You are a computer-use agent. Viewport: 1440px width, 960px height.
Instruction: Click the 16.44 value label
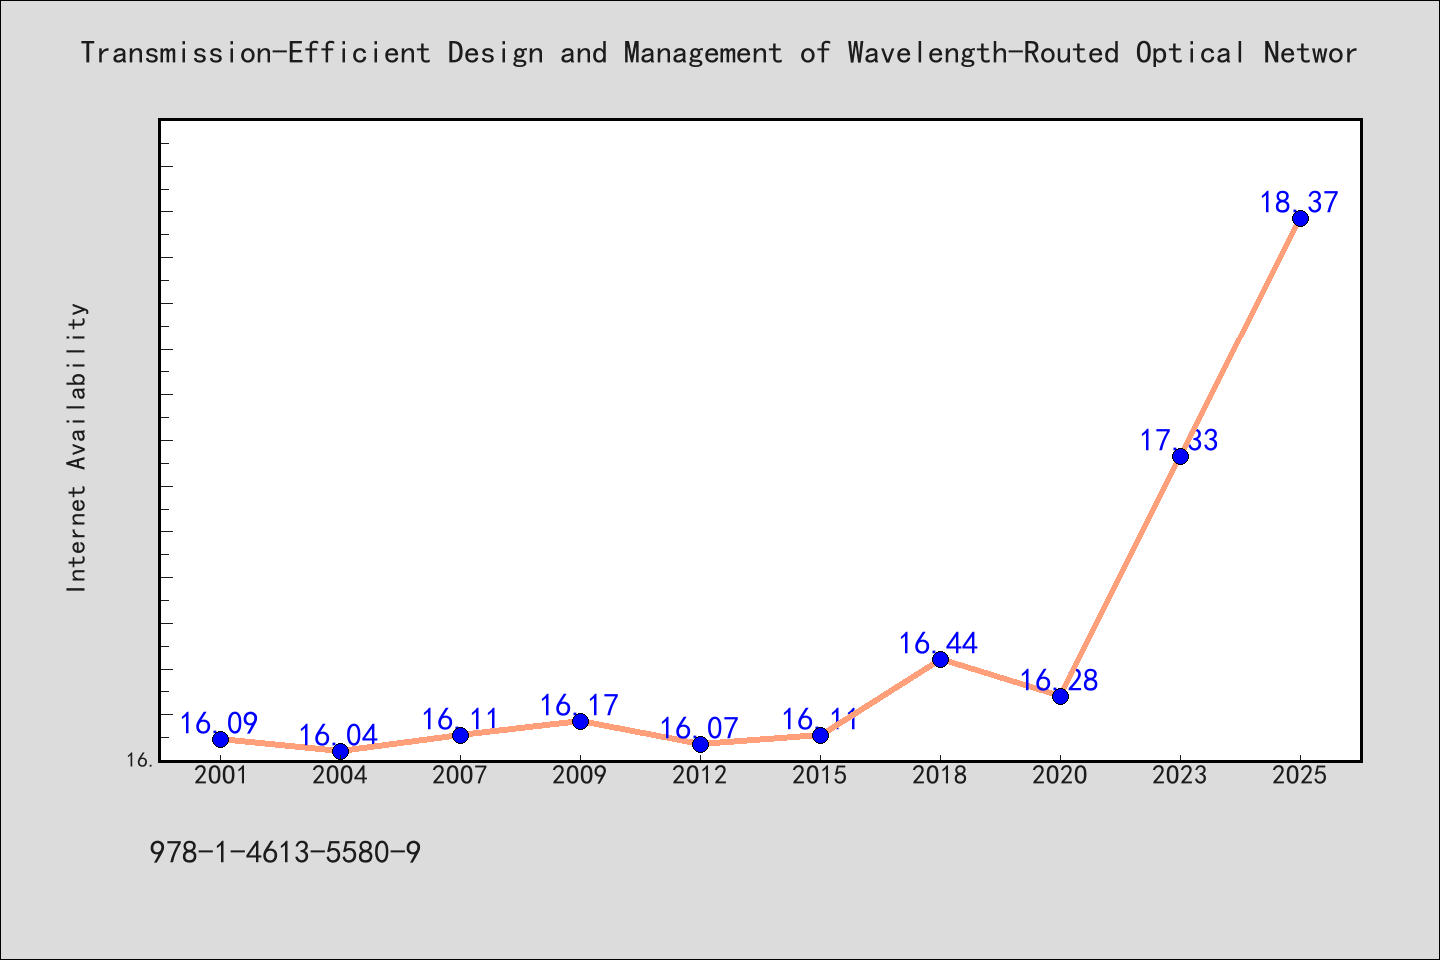click(939, 643)
